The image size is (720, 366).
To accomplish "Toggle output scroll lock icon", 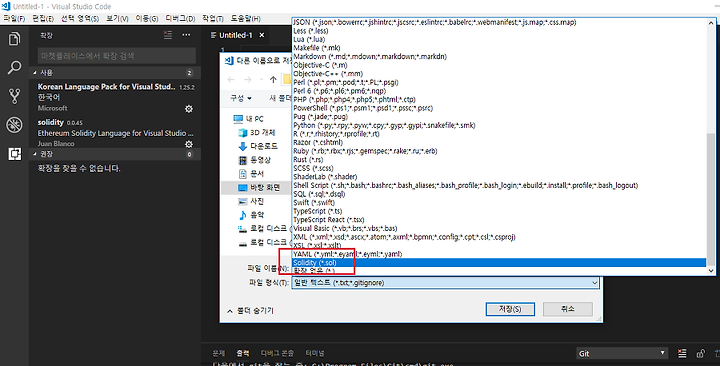I will point(700,353).
